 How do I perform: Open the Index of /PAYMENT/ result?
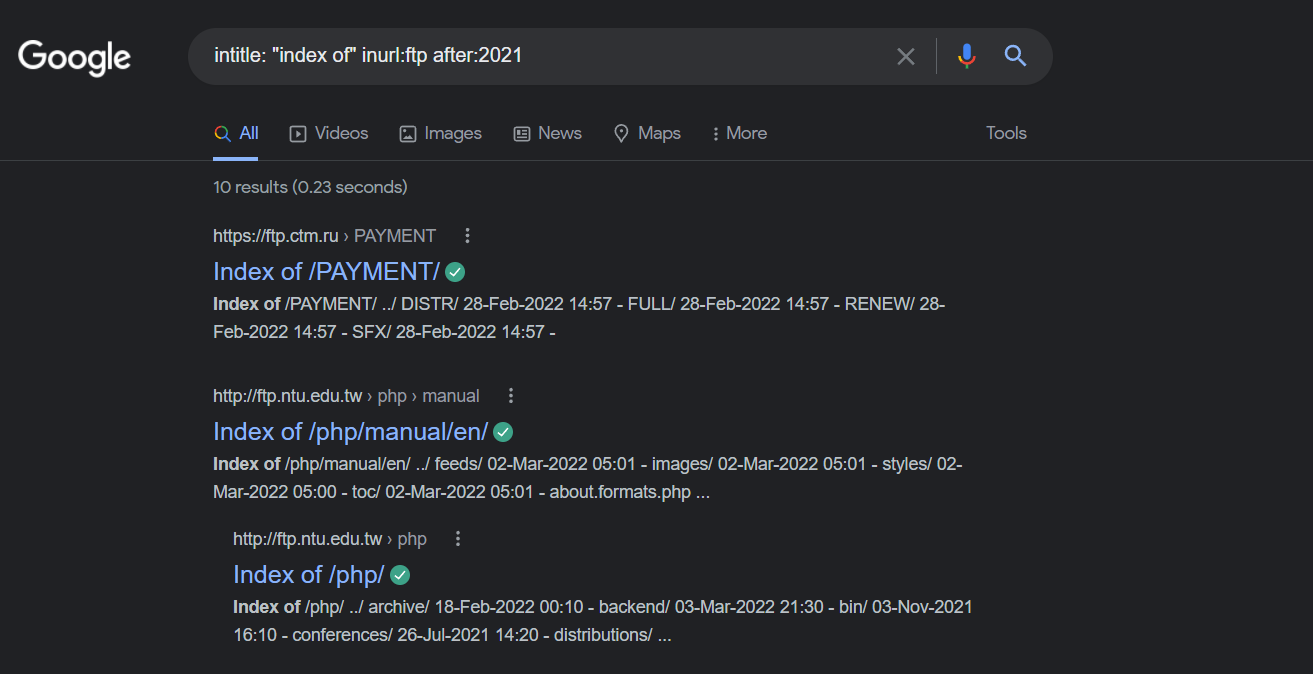point(326,271)
